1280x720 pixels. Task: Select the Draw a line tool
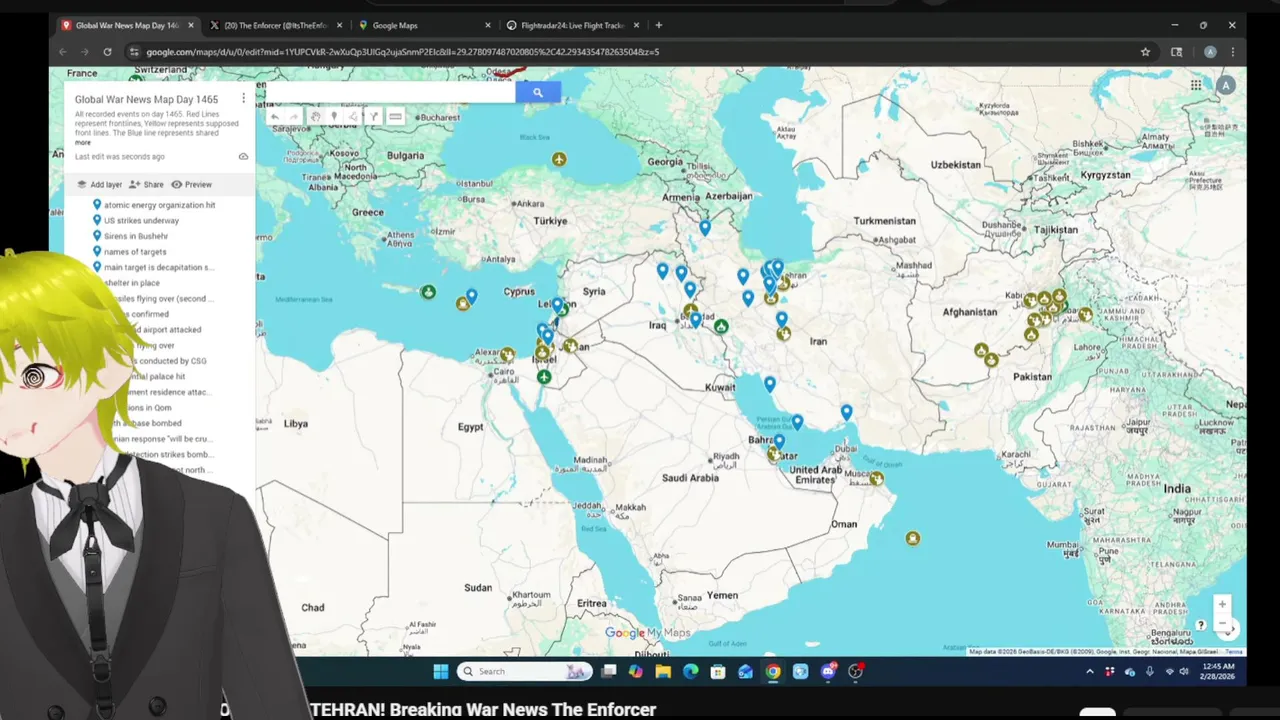click(x=354, y=117)
